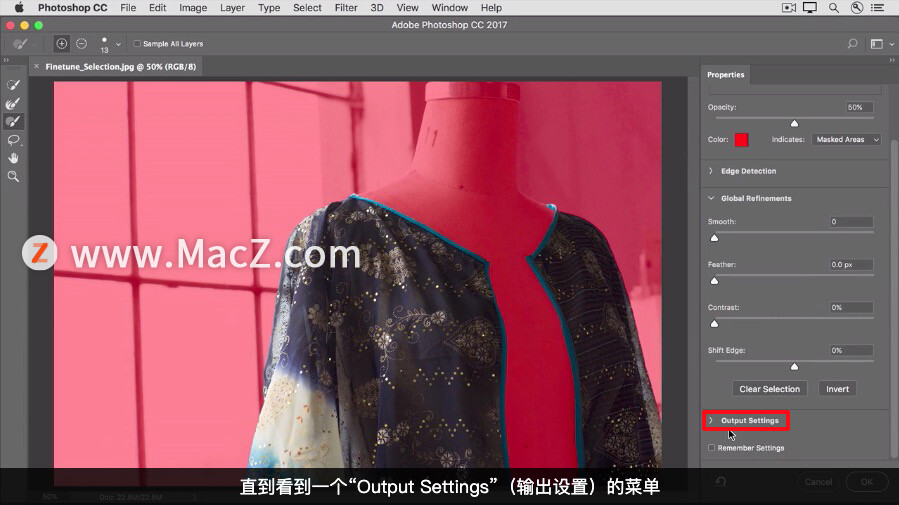Click the Contrast value field
899x505 pixels.
click(851, 308)
